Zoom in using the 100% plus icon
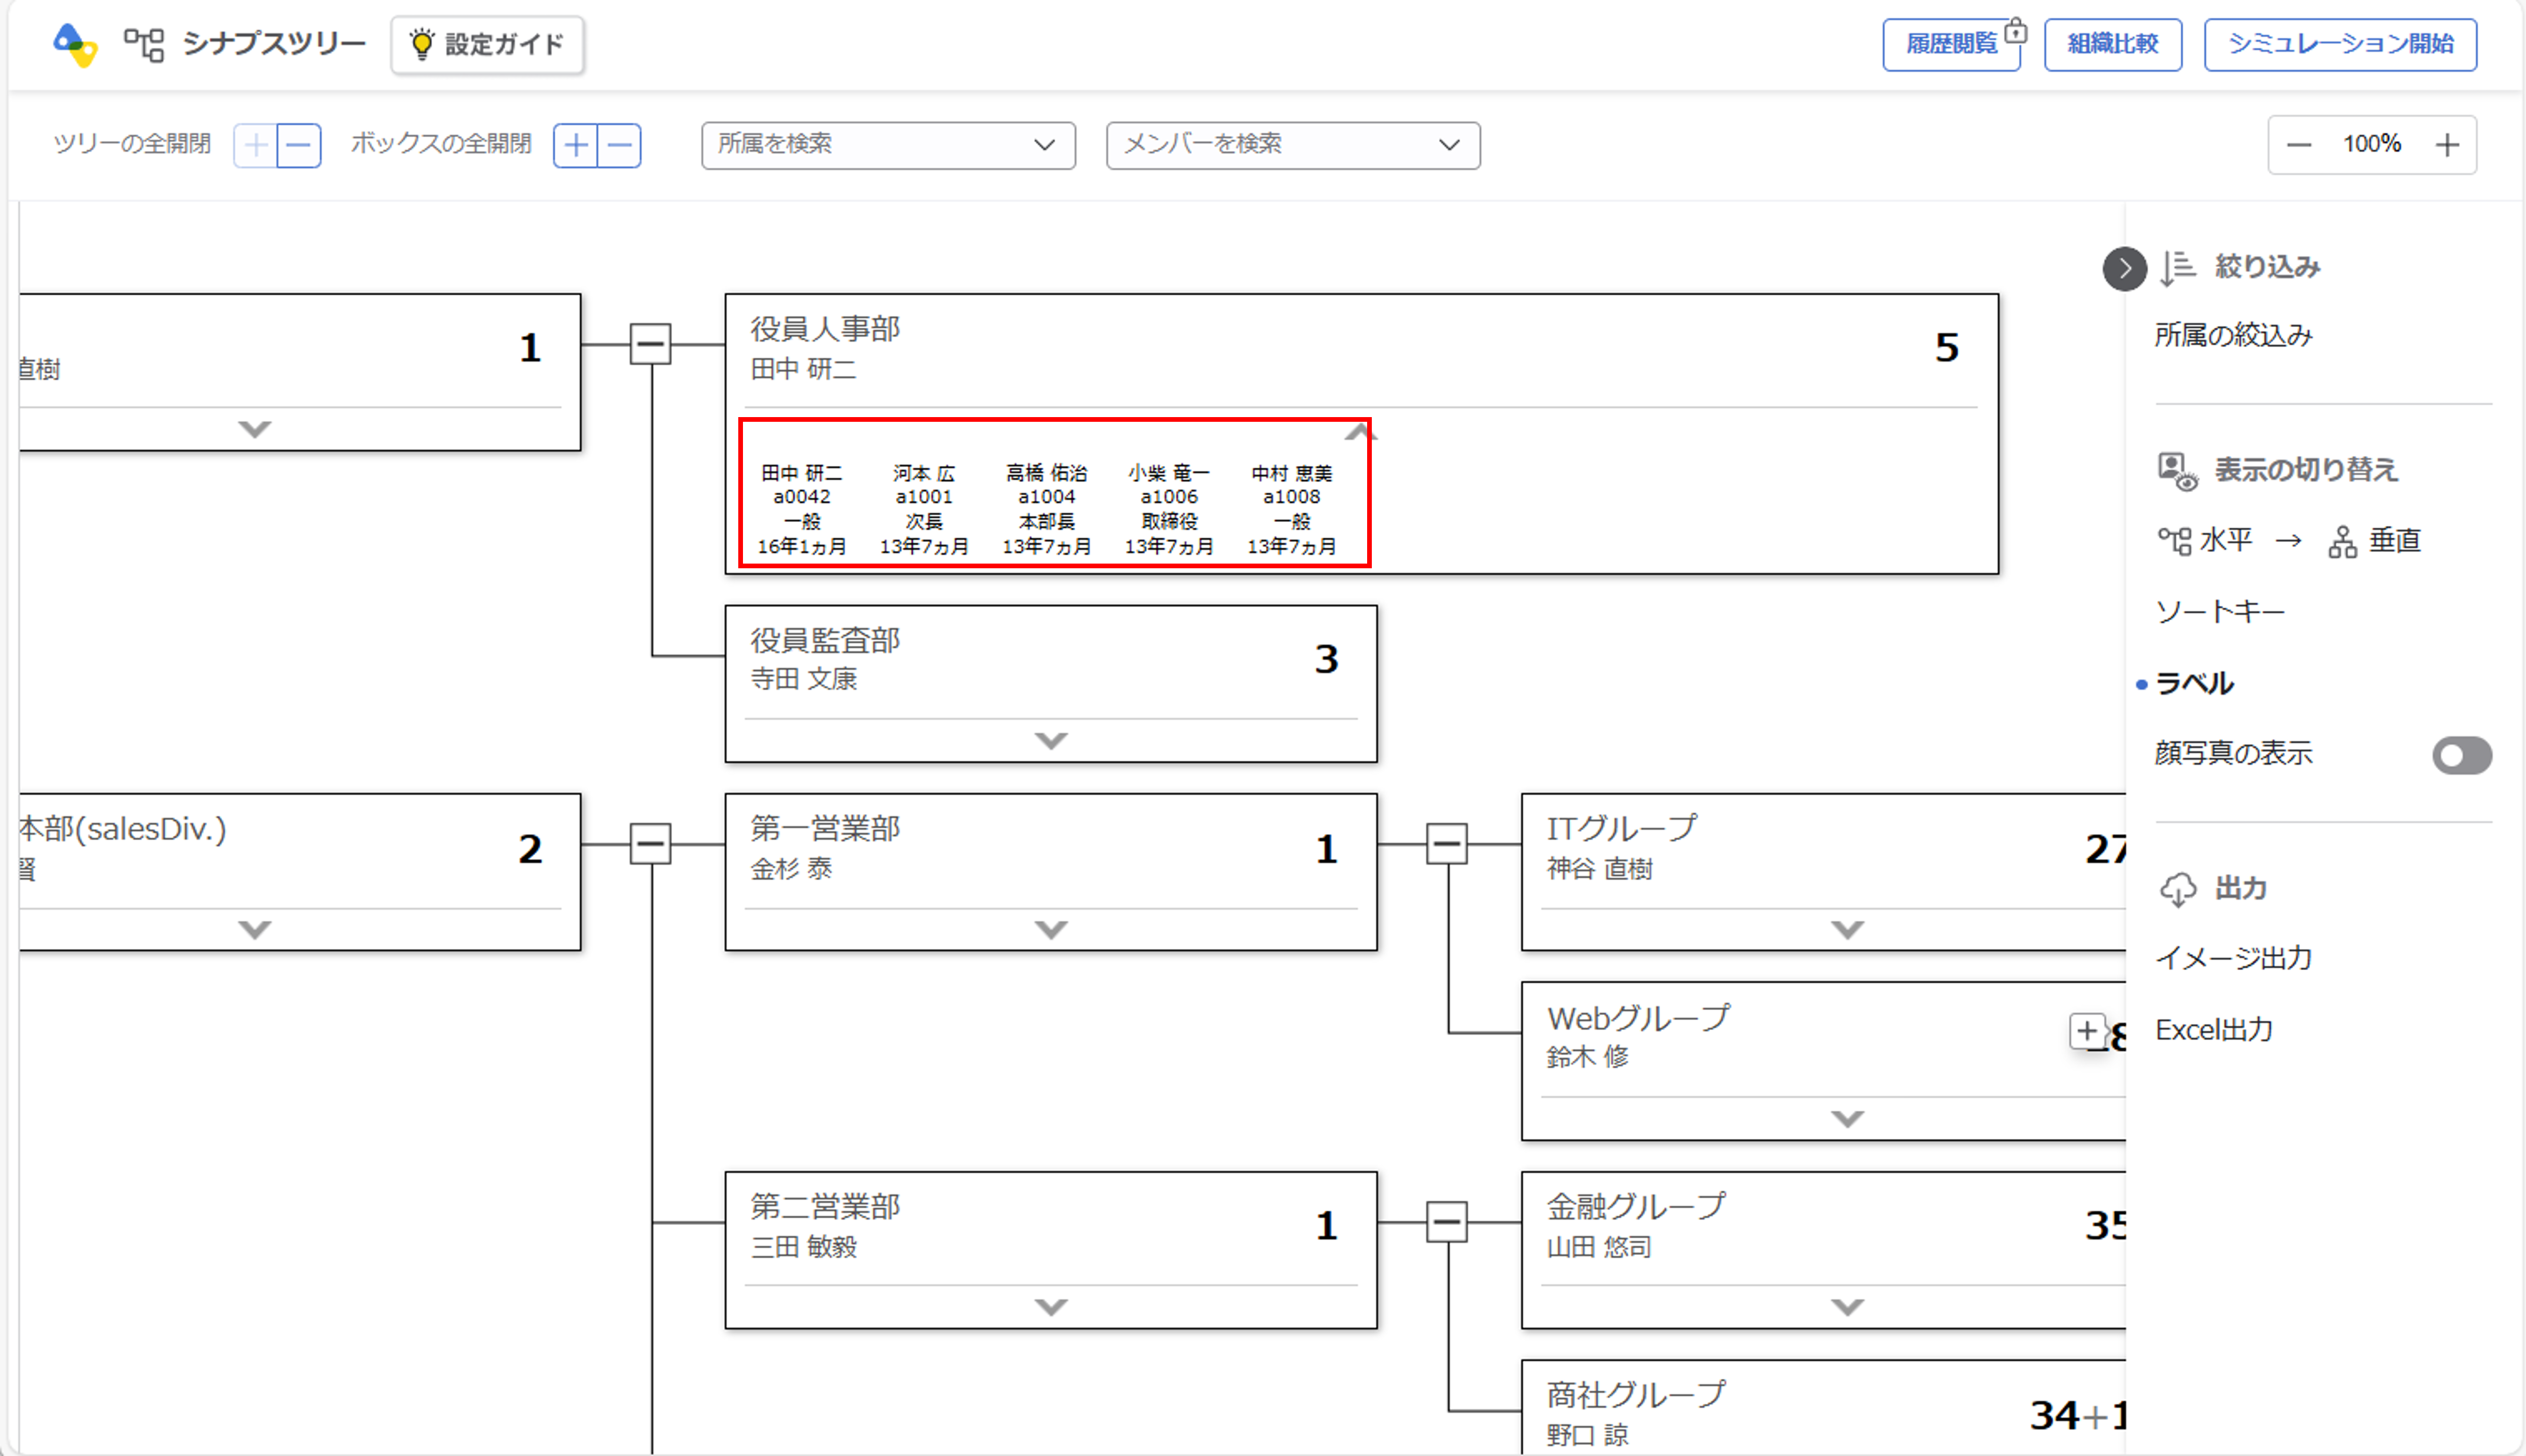Image resolution: width=2526 pixels, height=1456 pixels. (x=2447, y=145)
